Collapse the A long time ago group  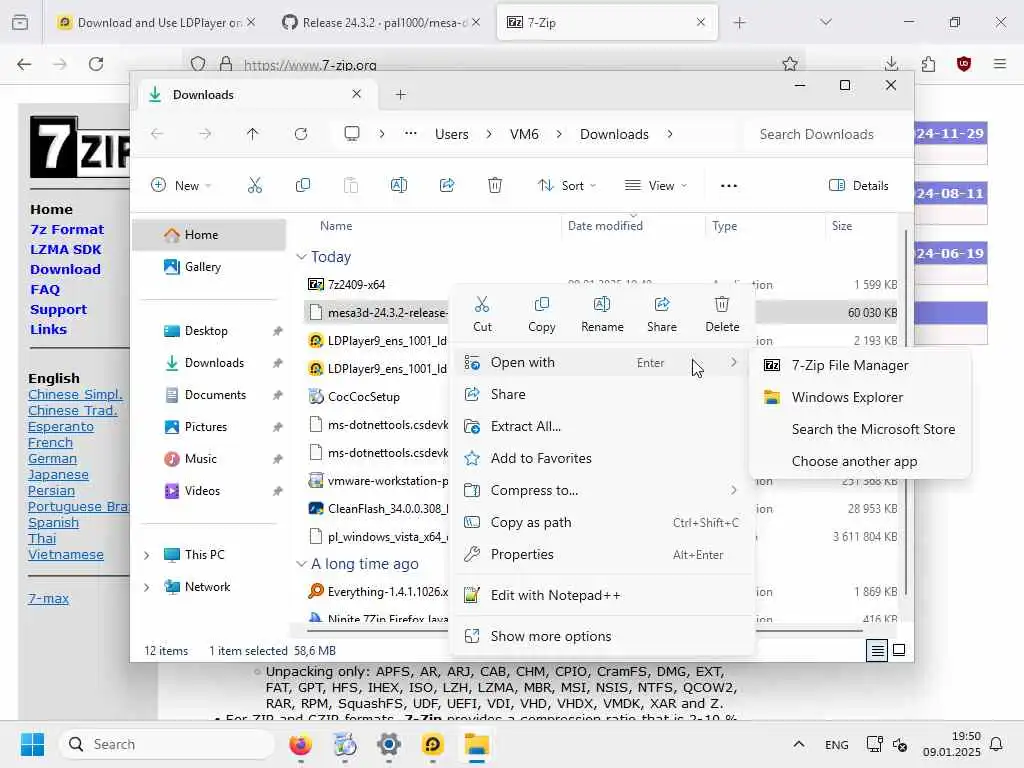pos(301,564)
